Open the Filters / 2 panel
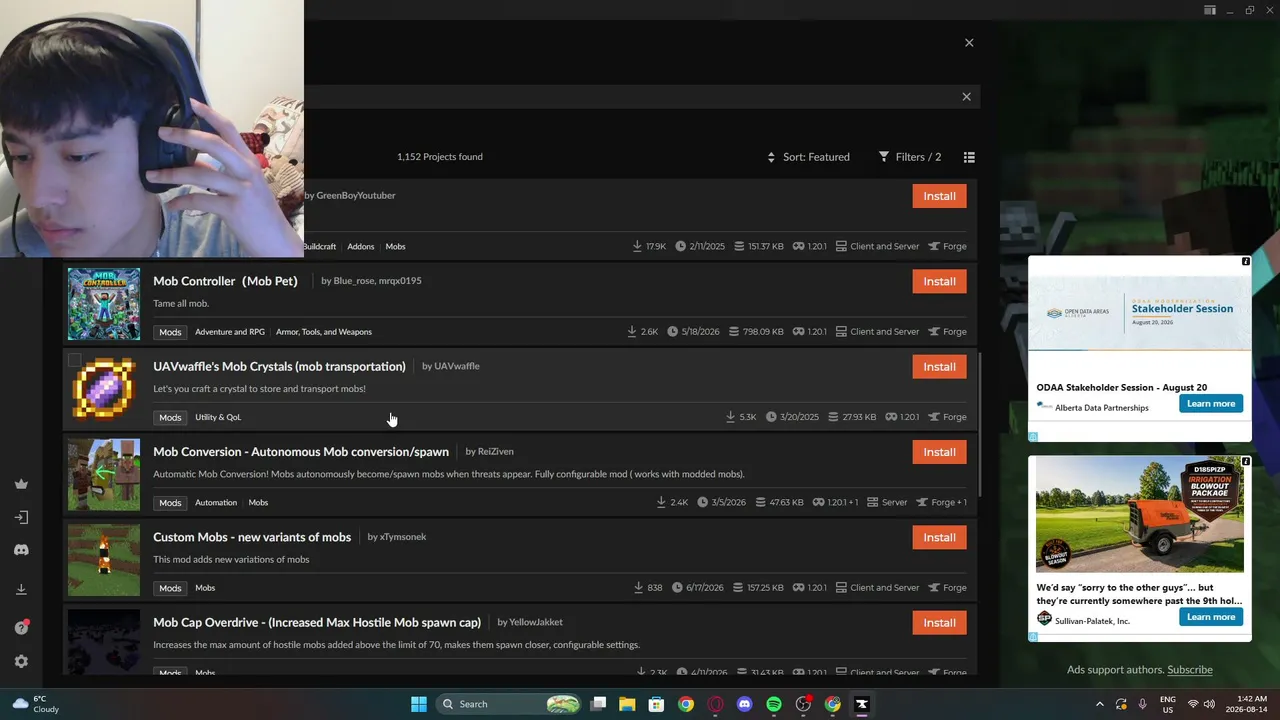Image resolution: width=1280 pixels, height=720 pixels. point(910,157)
